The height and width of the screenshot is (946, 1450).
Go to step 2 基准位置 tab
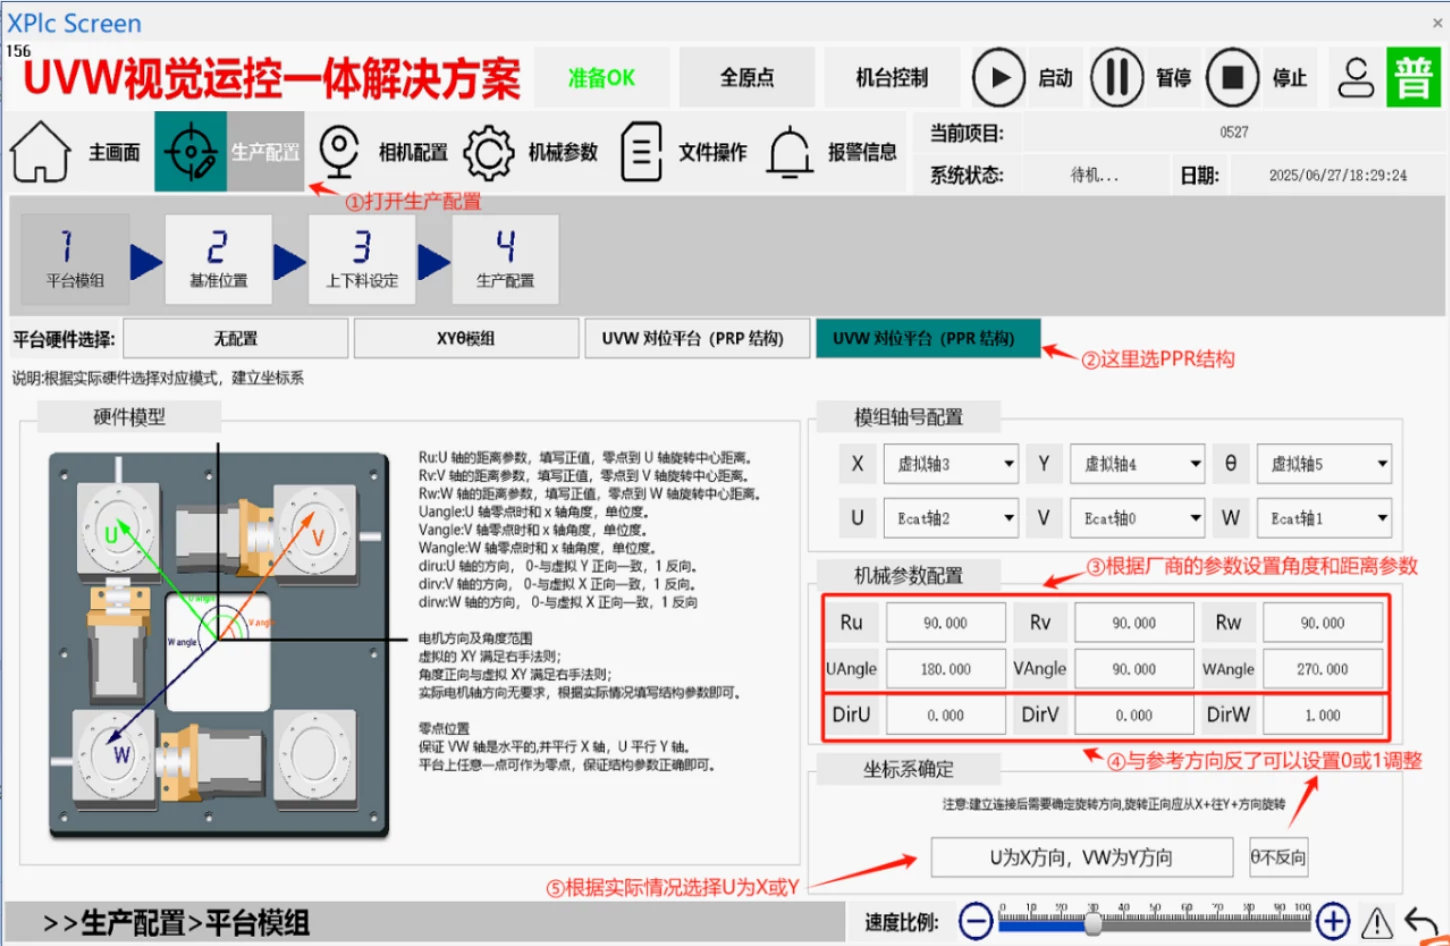pos(218,259)
